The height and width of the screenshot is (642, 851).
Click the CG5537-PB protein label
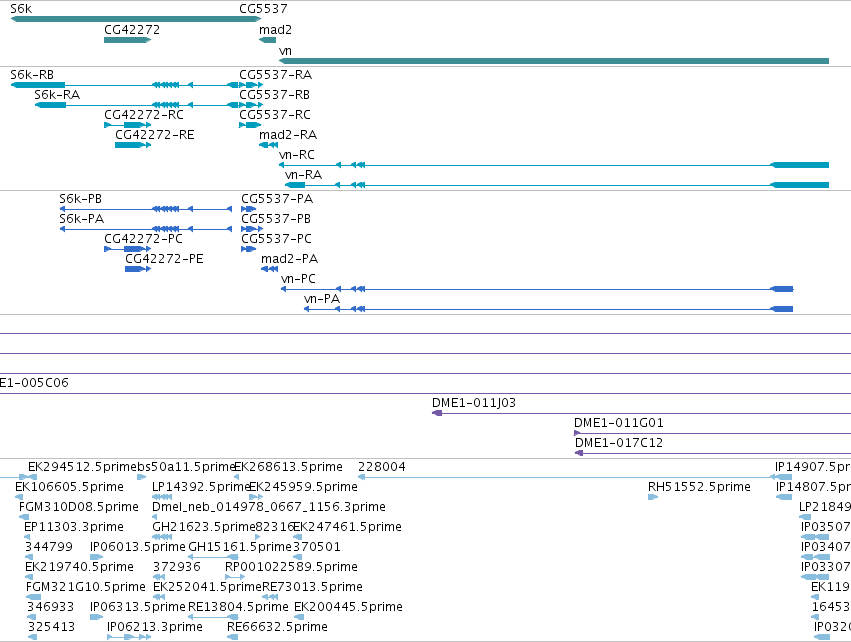tap(276, 219)
